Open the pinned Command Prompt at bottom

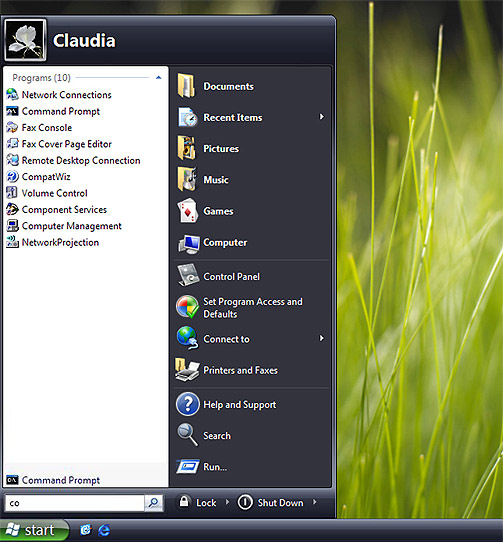coord(85,480)
